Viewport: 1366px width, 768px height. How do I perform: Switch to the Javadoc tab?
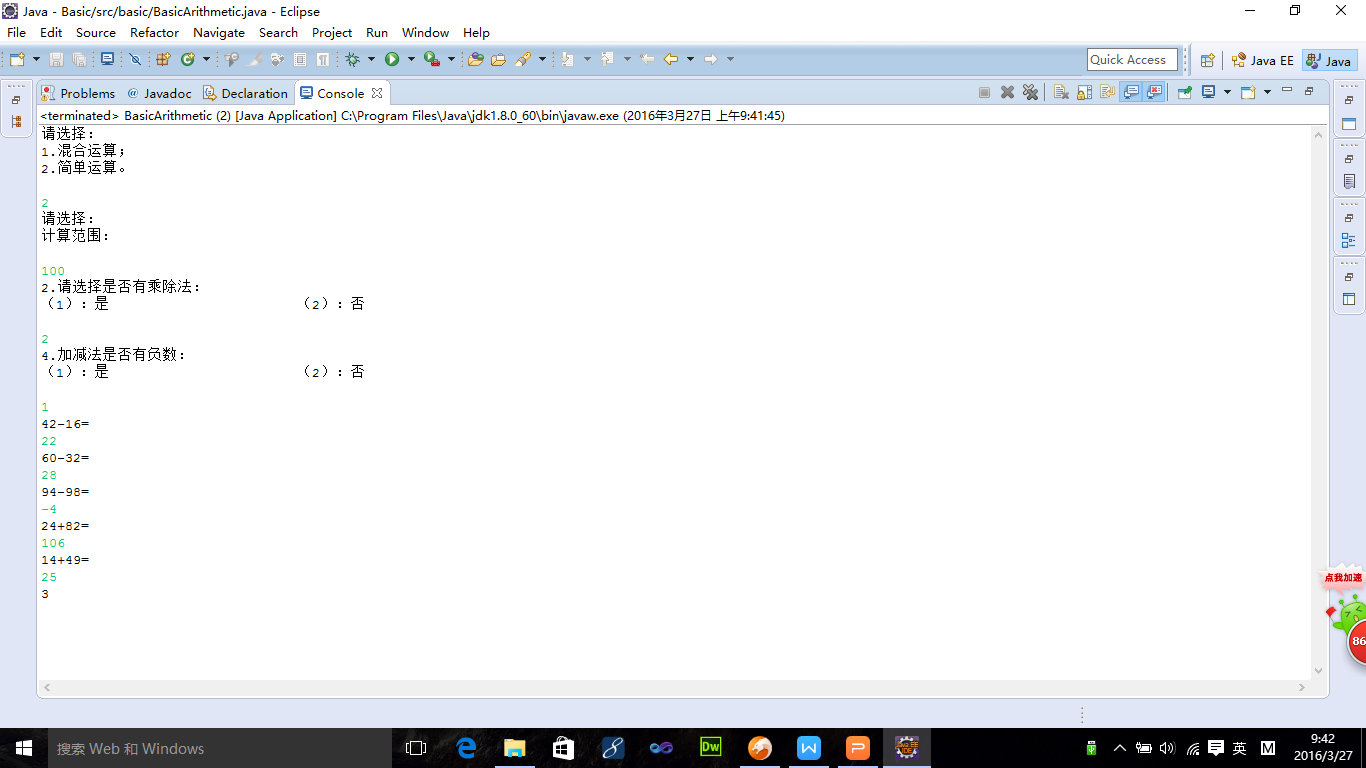pos(159,93)
